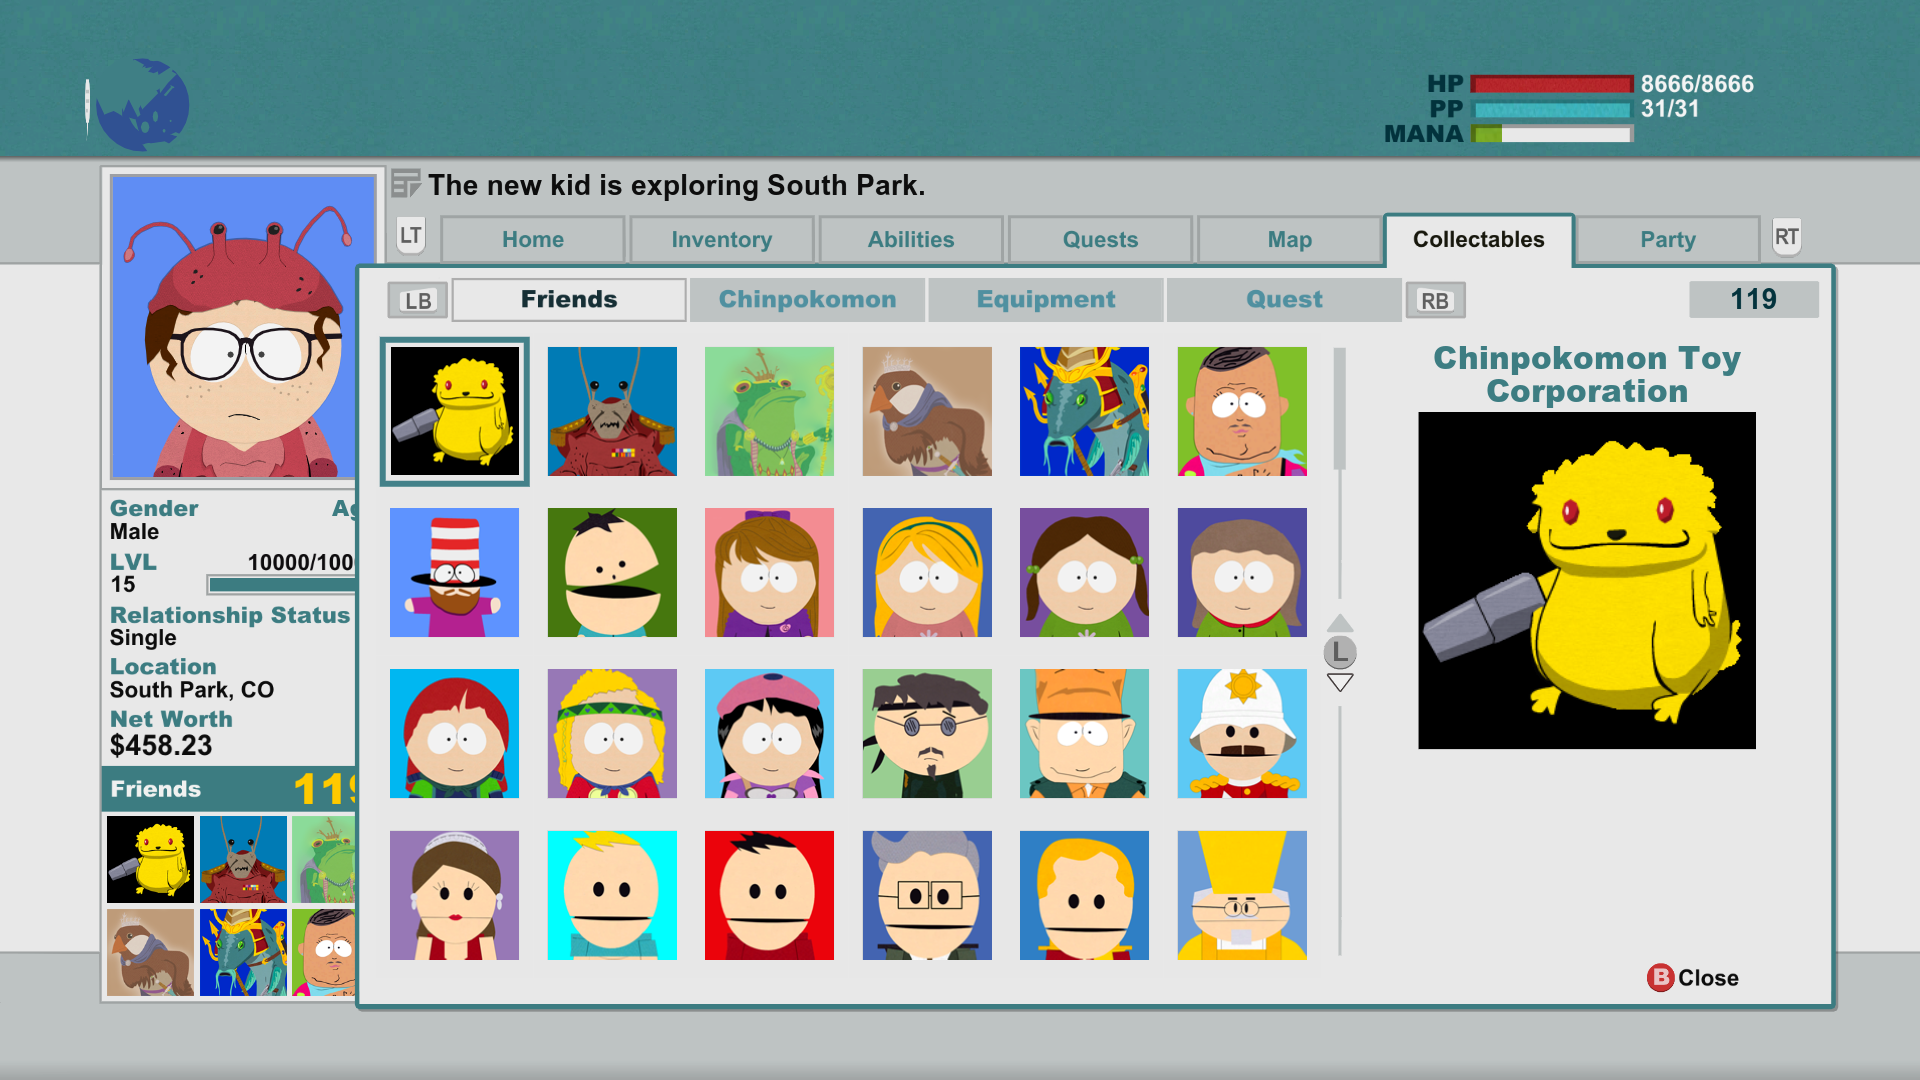Screen dimensions: 1920x1080
Task: Open the Map tab
Action: (x=1290, y=239)
